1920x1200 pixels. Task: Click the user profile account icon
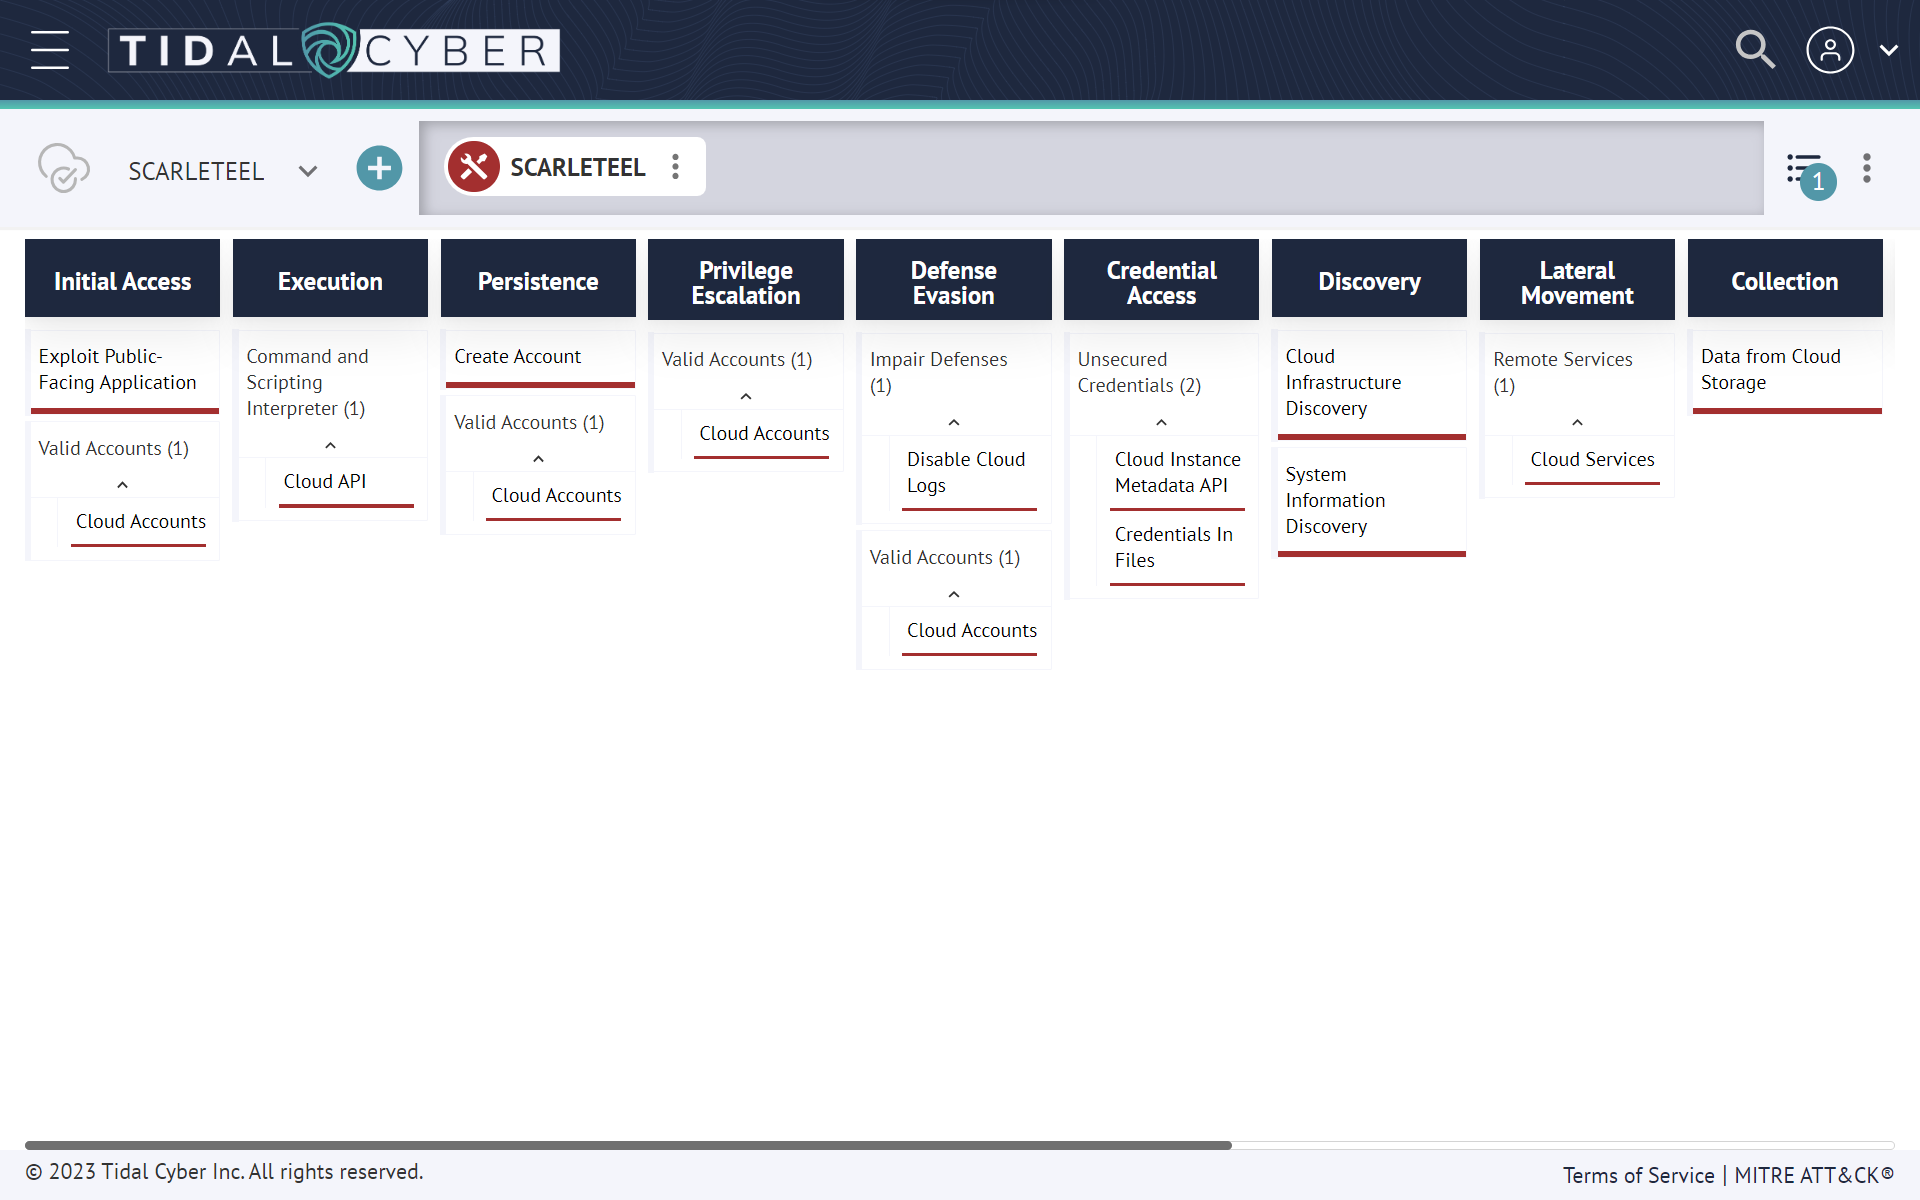coord(1830,48)
